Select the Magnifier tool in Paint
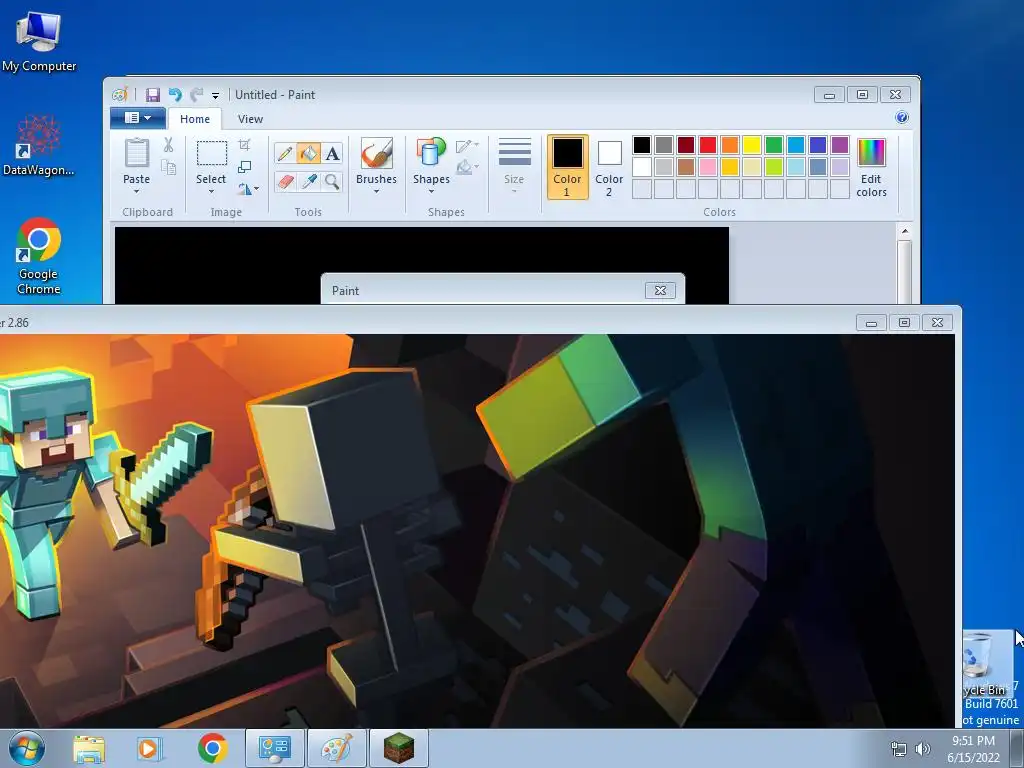Image resolution: width=1024 pixels, height=768 pixels. (x=332, y=181)
